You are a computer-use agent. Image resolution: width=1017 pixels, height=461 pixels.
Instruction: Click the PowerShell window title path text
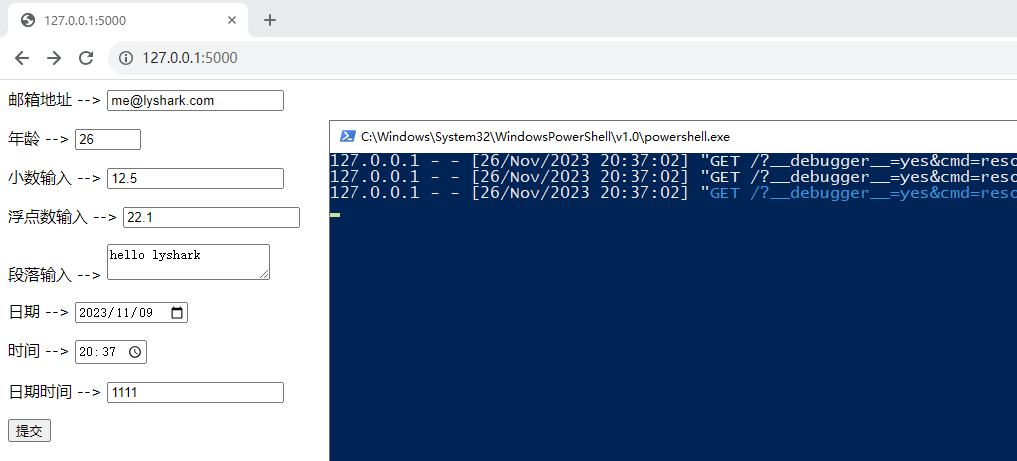545,137
